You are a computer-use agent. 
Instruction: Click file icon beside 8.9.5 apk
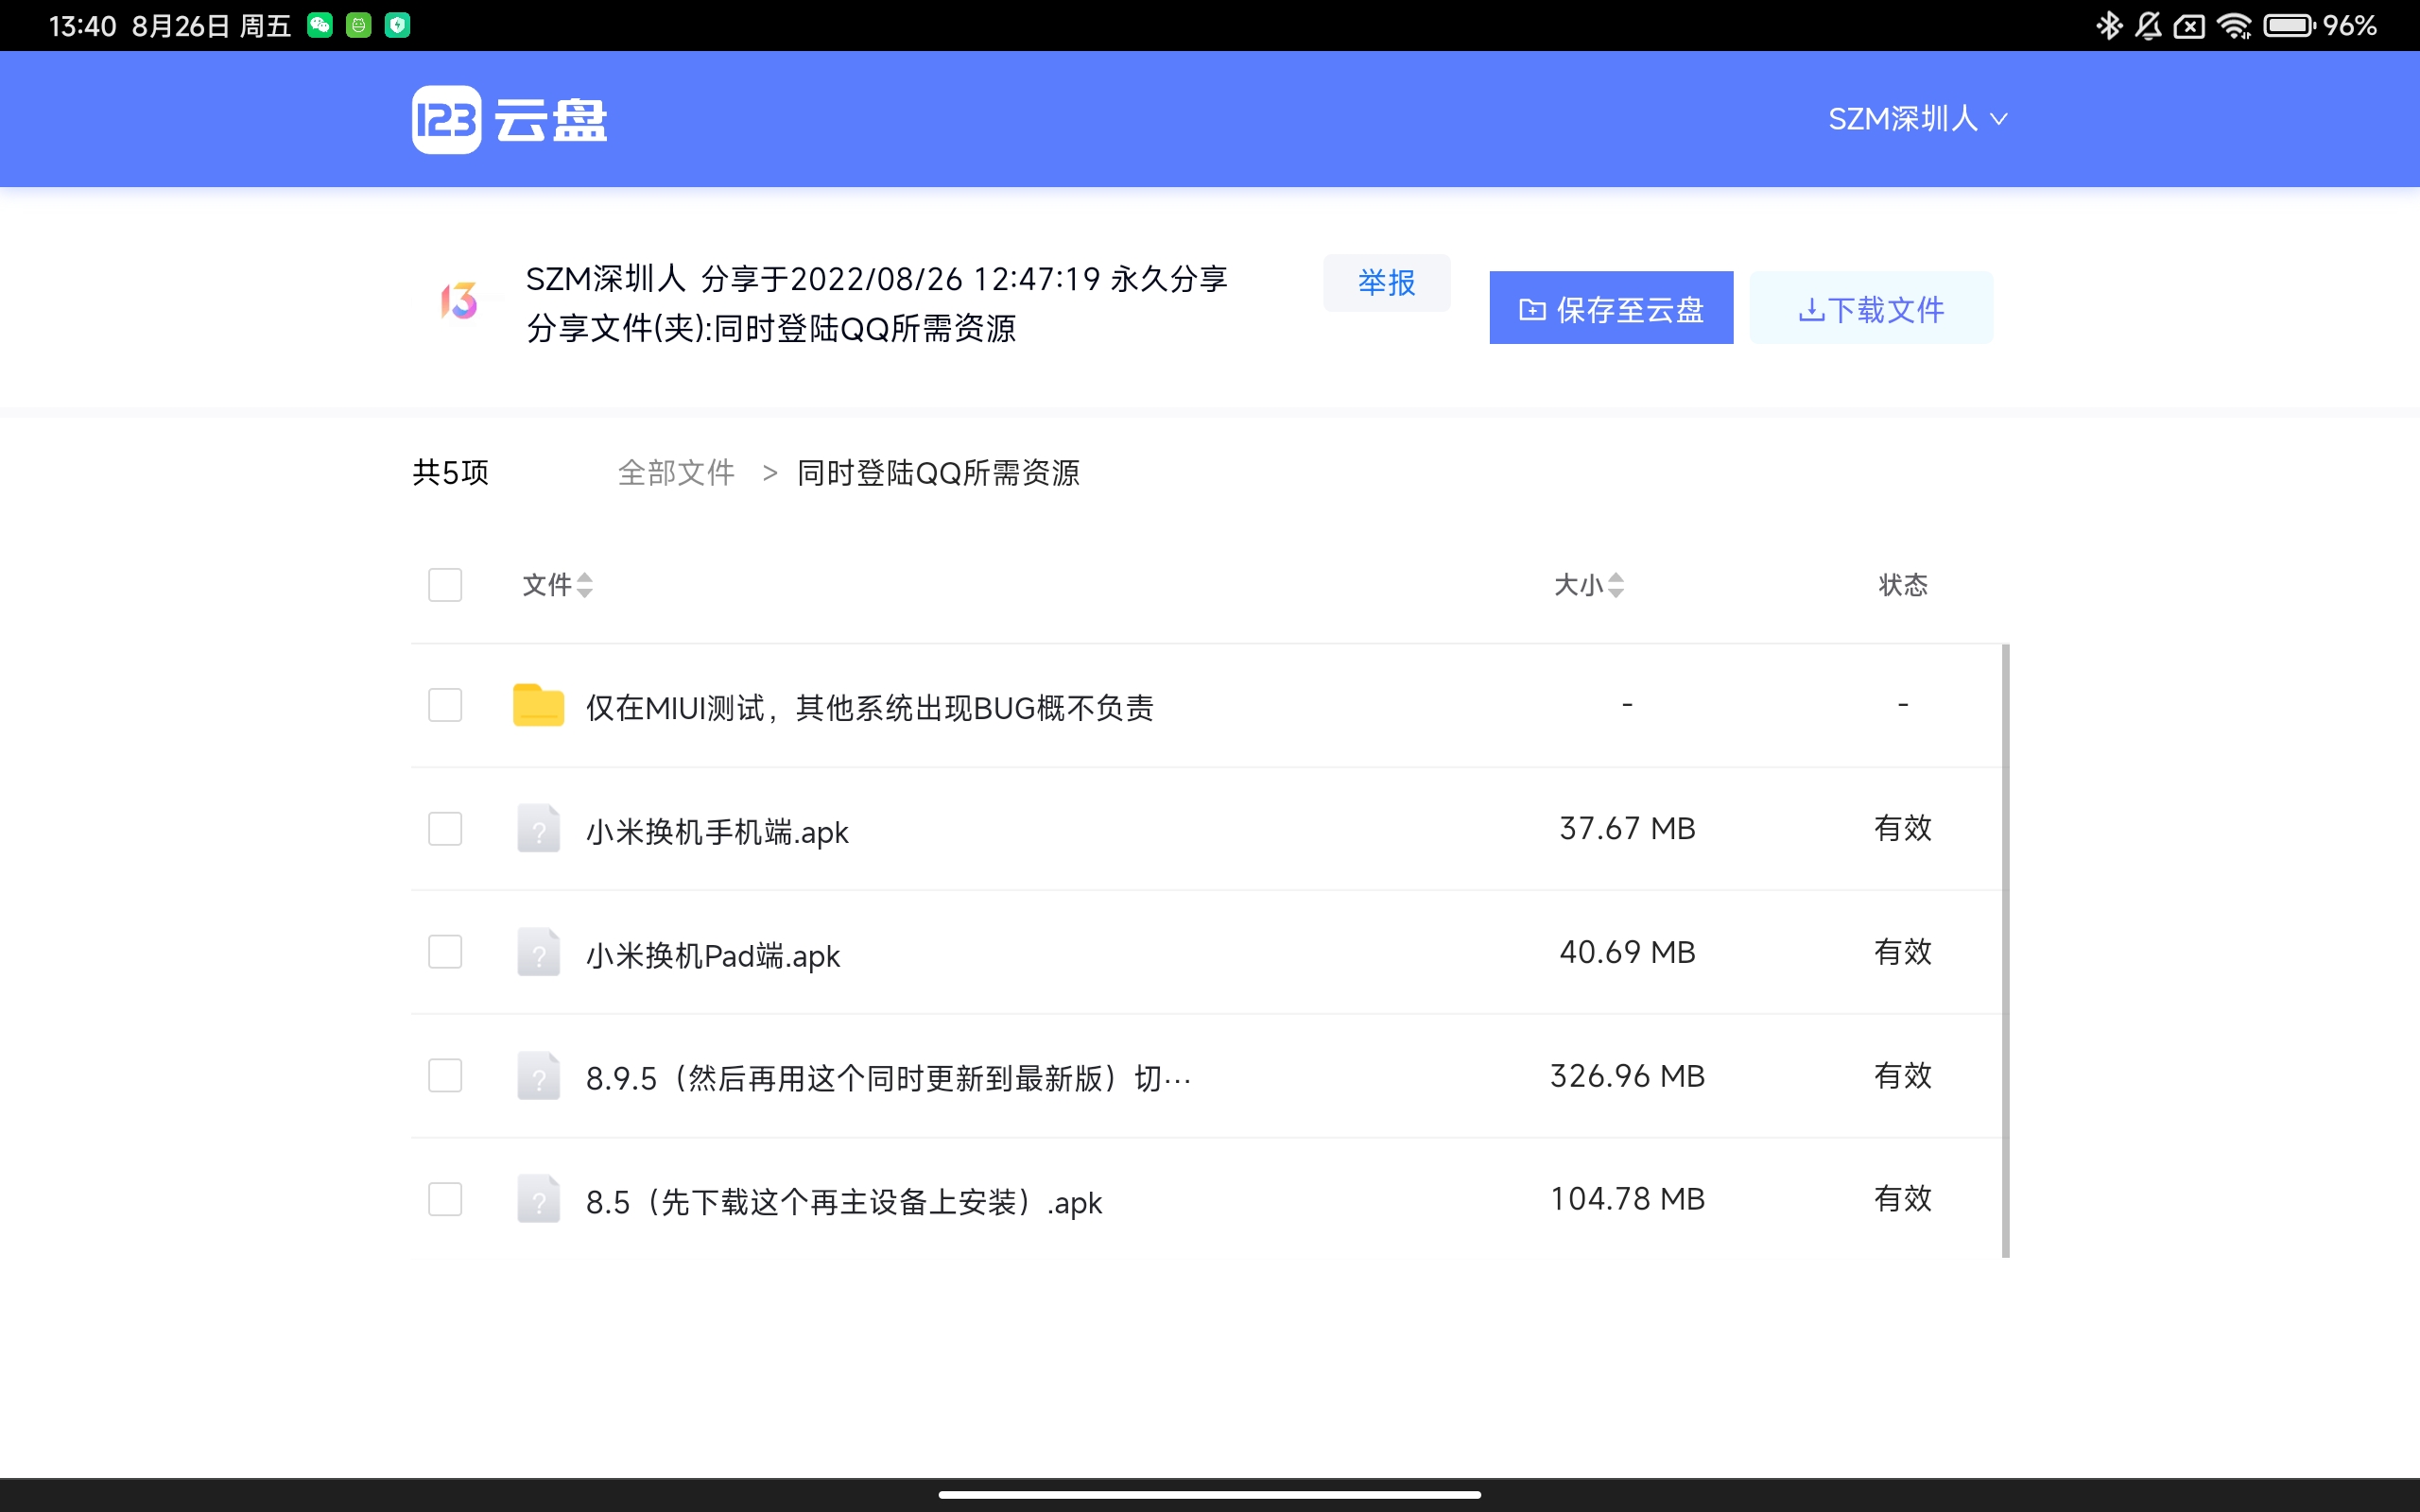pos(538,1076)
